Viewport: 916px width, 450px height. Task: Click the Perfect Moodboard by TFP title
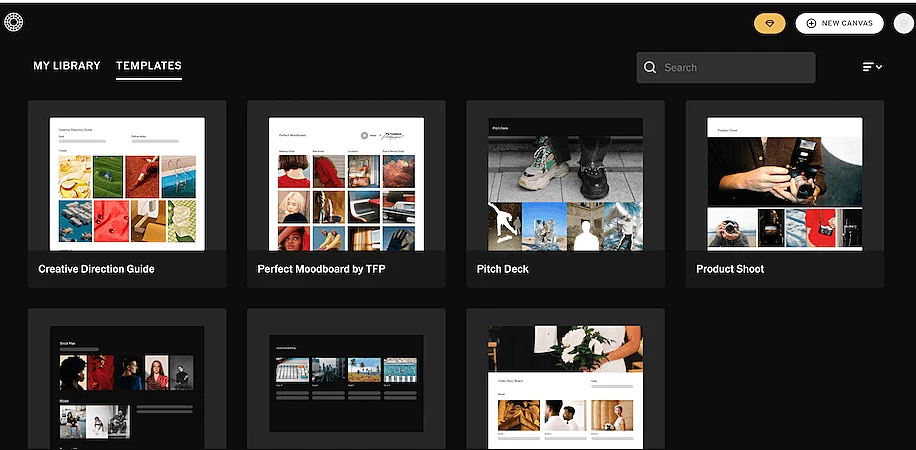[321, 269]
